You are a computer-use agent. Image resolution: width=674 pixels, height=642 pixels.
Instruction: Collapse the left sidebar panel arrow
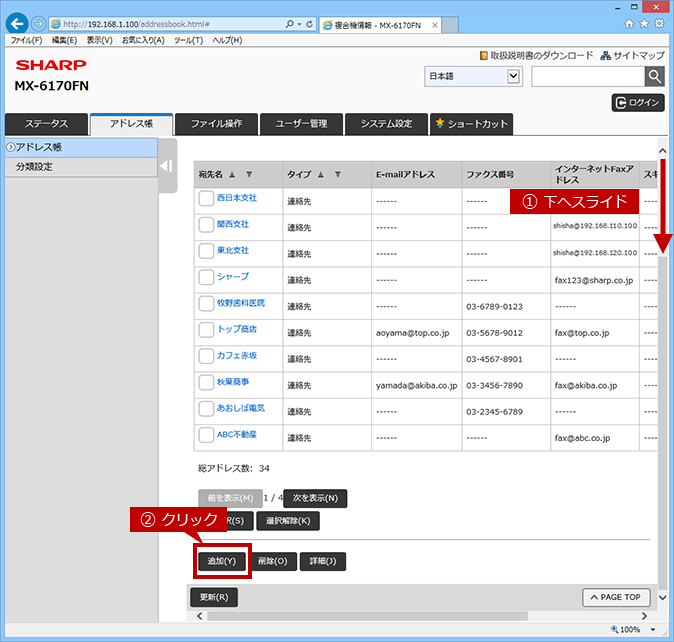(166, 166)
